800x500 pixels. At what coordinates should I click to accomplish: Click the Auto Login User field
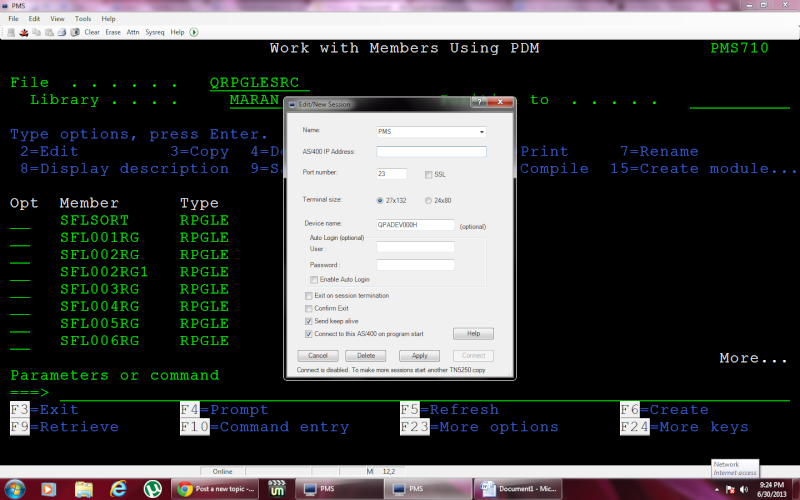coord(415,247)
